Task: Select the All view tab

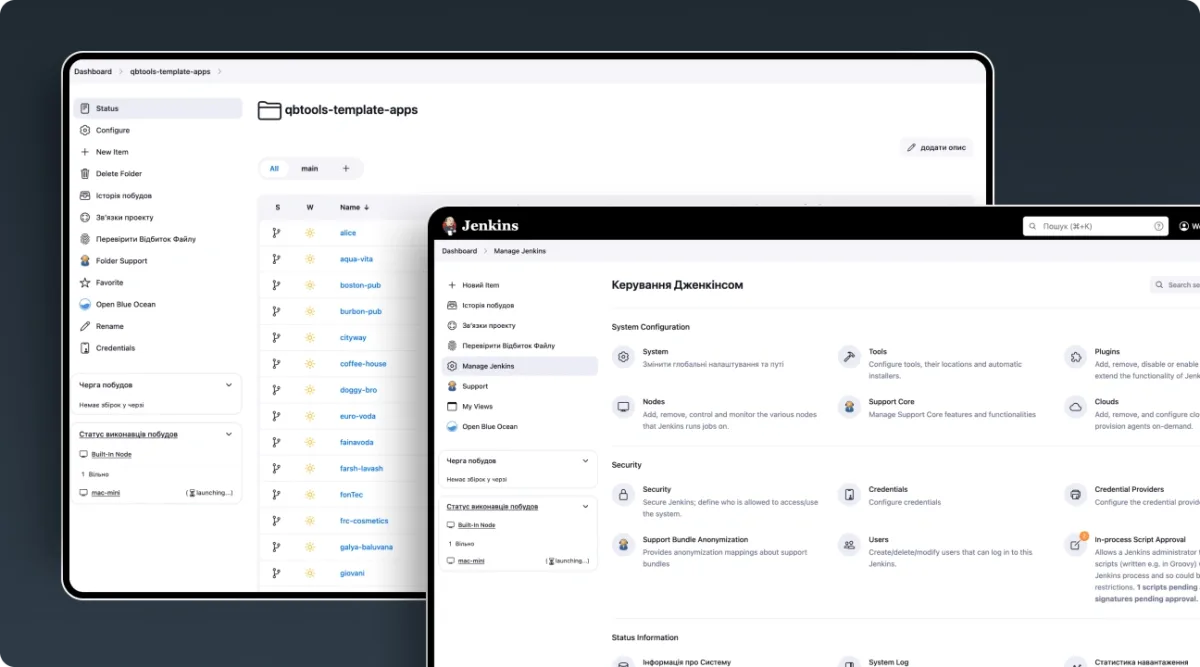Action: coord(274,169)
